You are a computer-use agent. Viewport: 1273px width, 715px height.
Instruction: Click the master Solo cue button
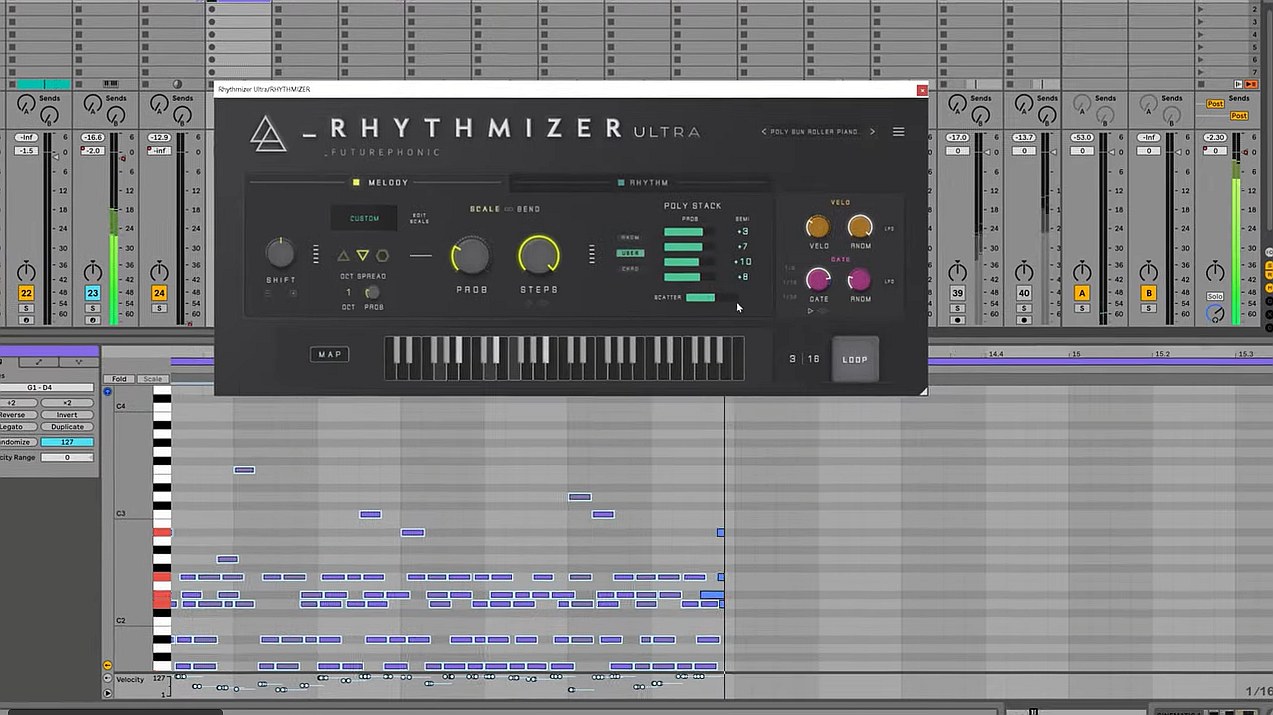[x=1215, y=297]
